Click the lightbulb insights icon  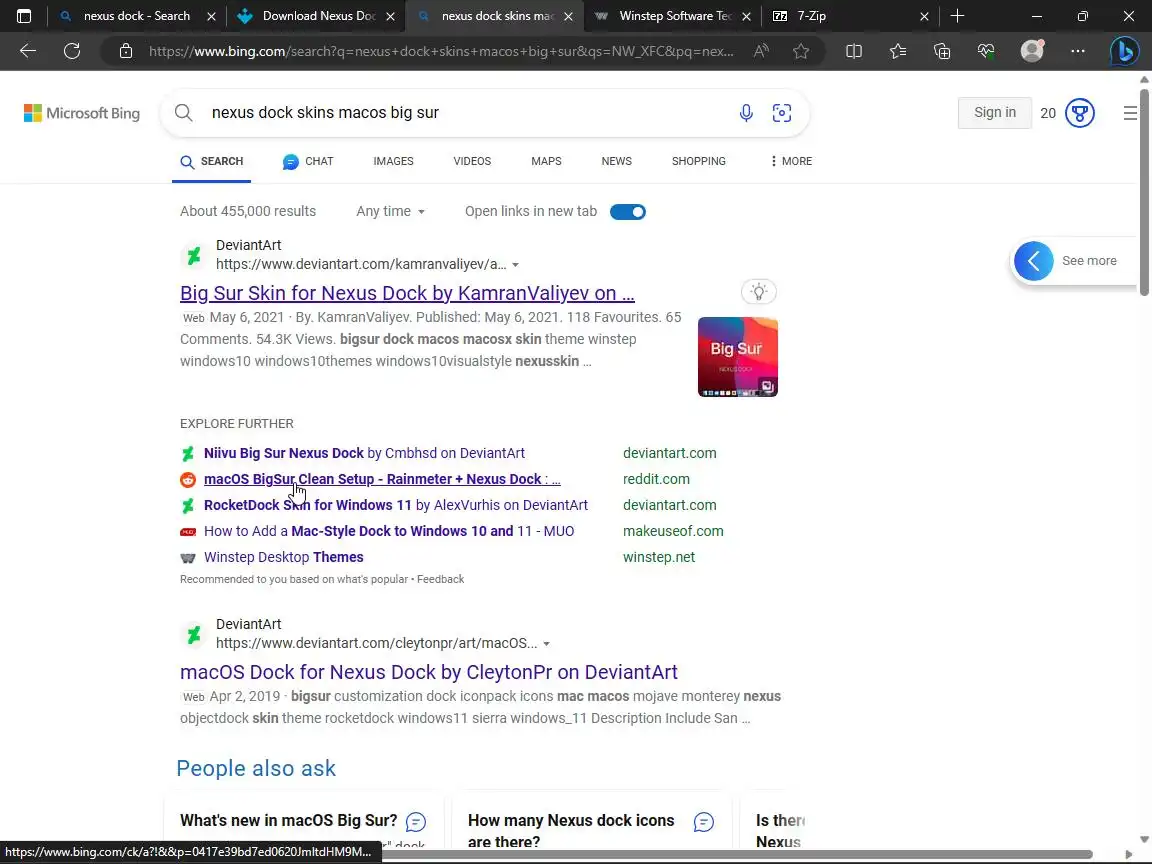pyautogui.click(x=759, y=292)
